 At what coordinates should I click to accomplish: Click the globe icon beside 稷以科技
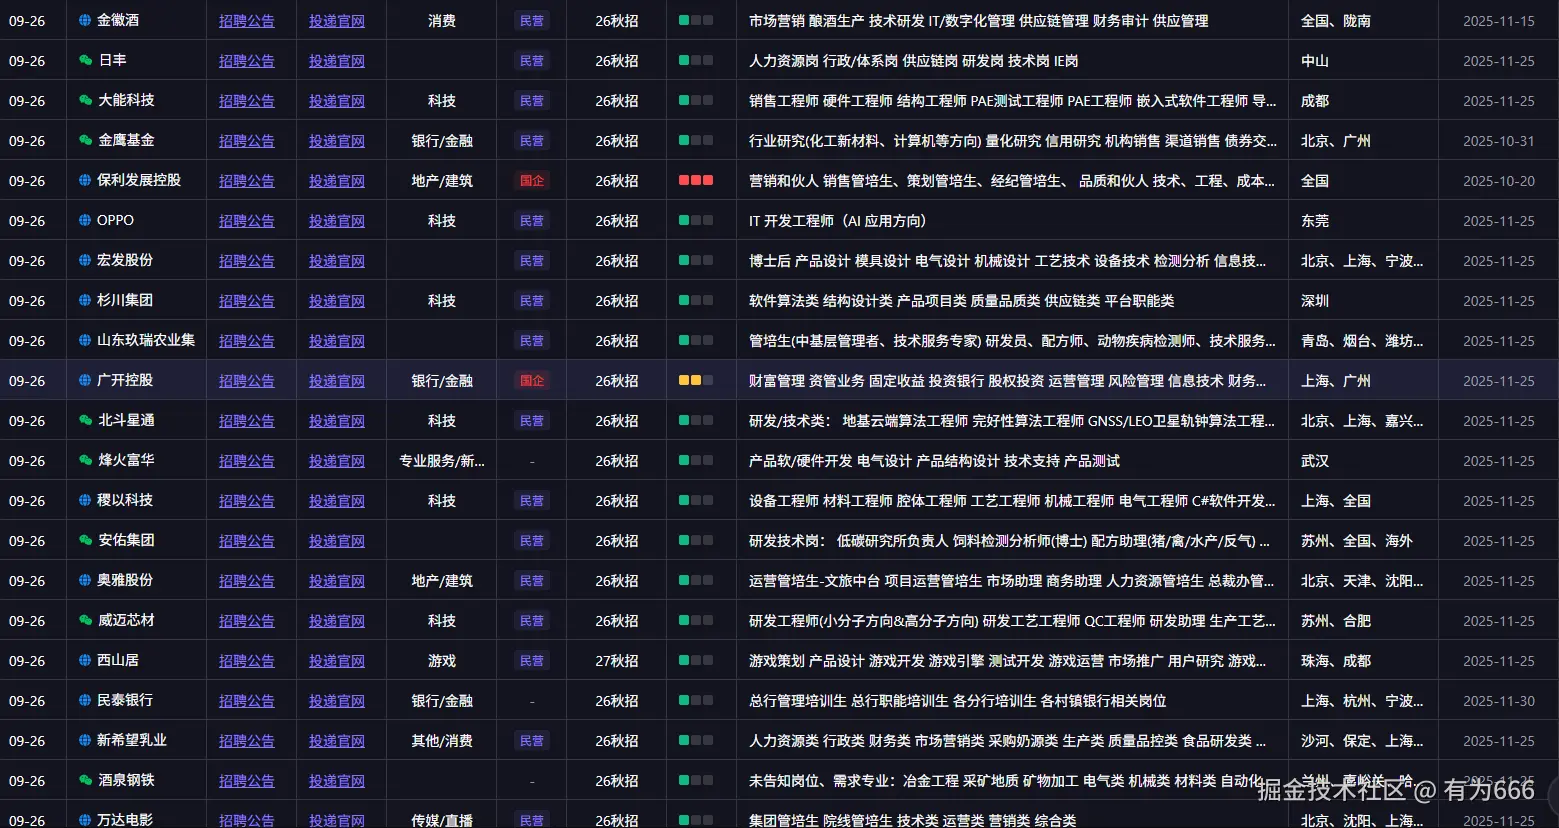pos(86,500)
